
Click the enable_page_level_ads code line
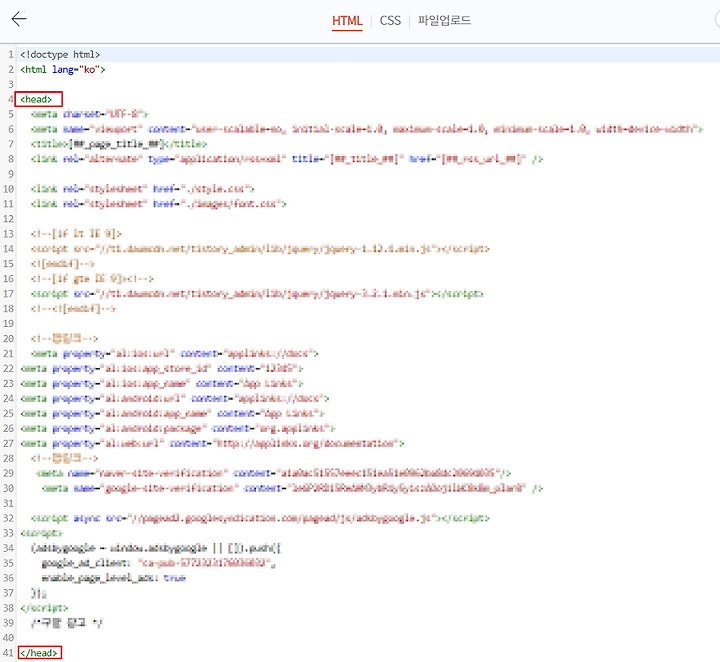click(113, 578)
